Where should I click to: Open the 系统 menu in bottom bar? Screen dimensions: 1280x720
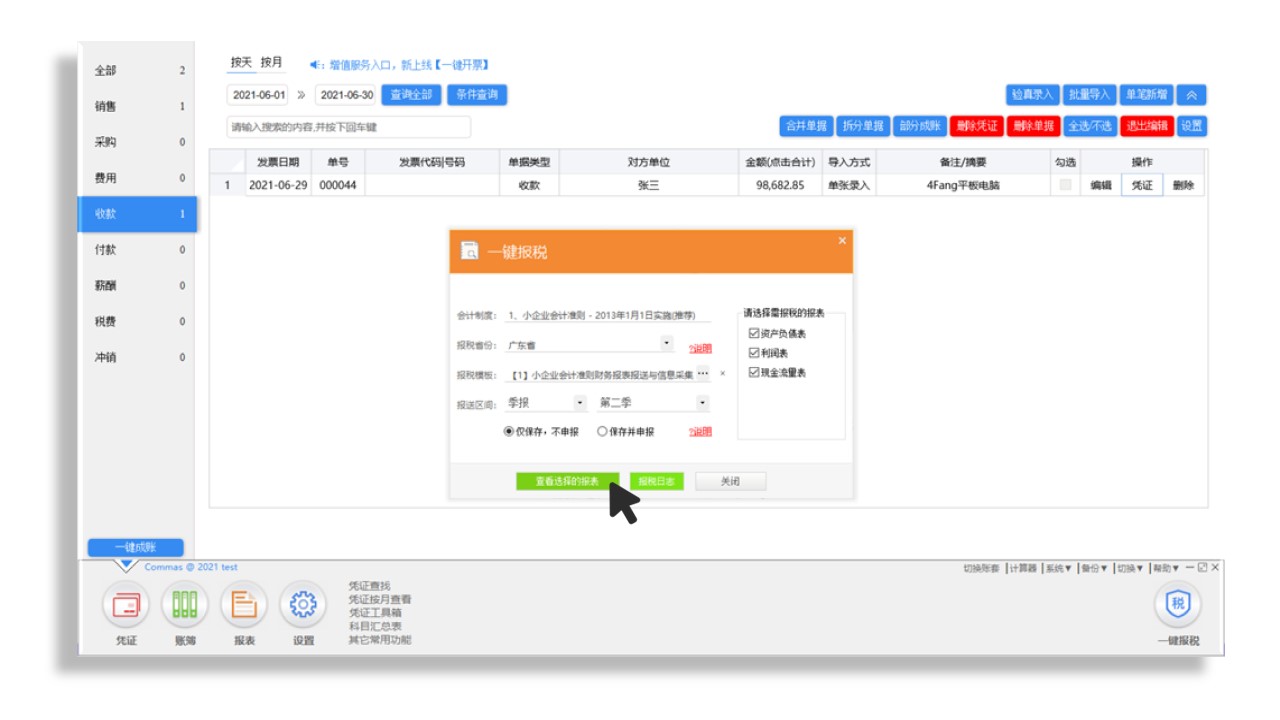pyautogui.click(x=1057, y=568)
